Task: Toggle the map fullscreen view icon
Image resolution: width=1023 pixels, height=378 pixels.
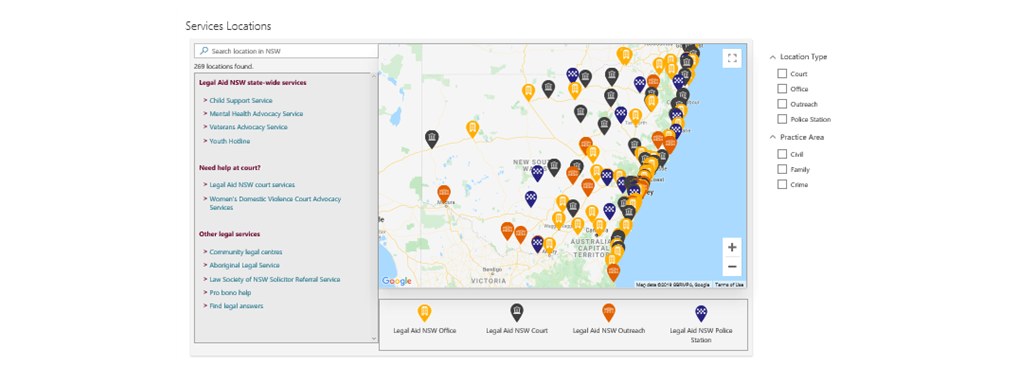Action: pos(732,58)
